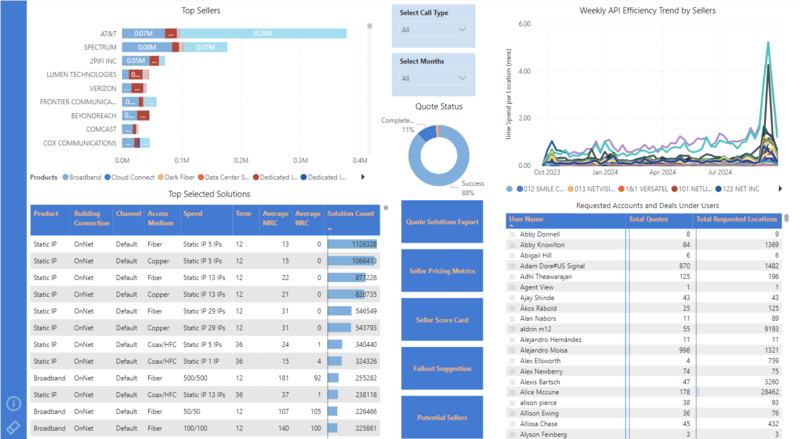
Task: Click the Quote Solutions Export button
Action: click(442, 222)
